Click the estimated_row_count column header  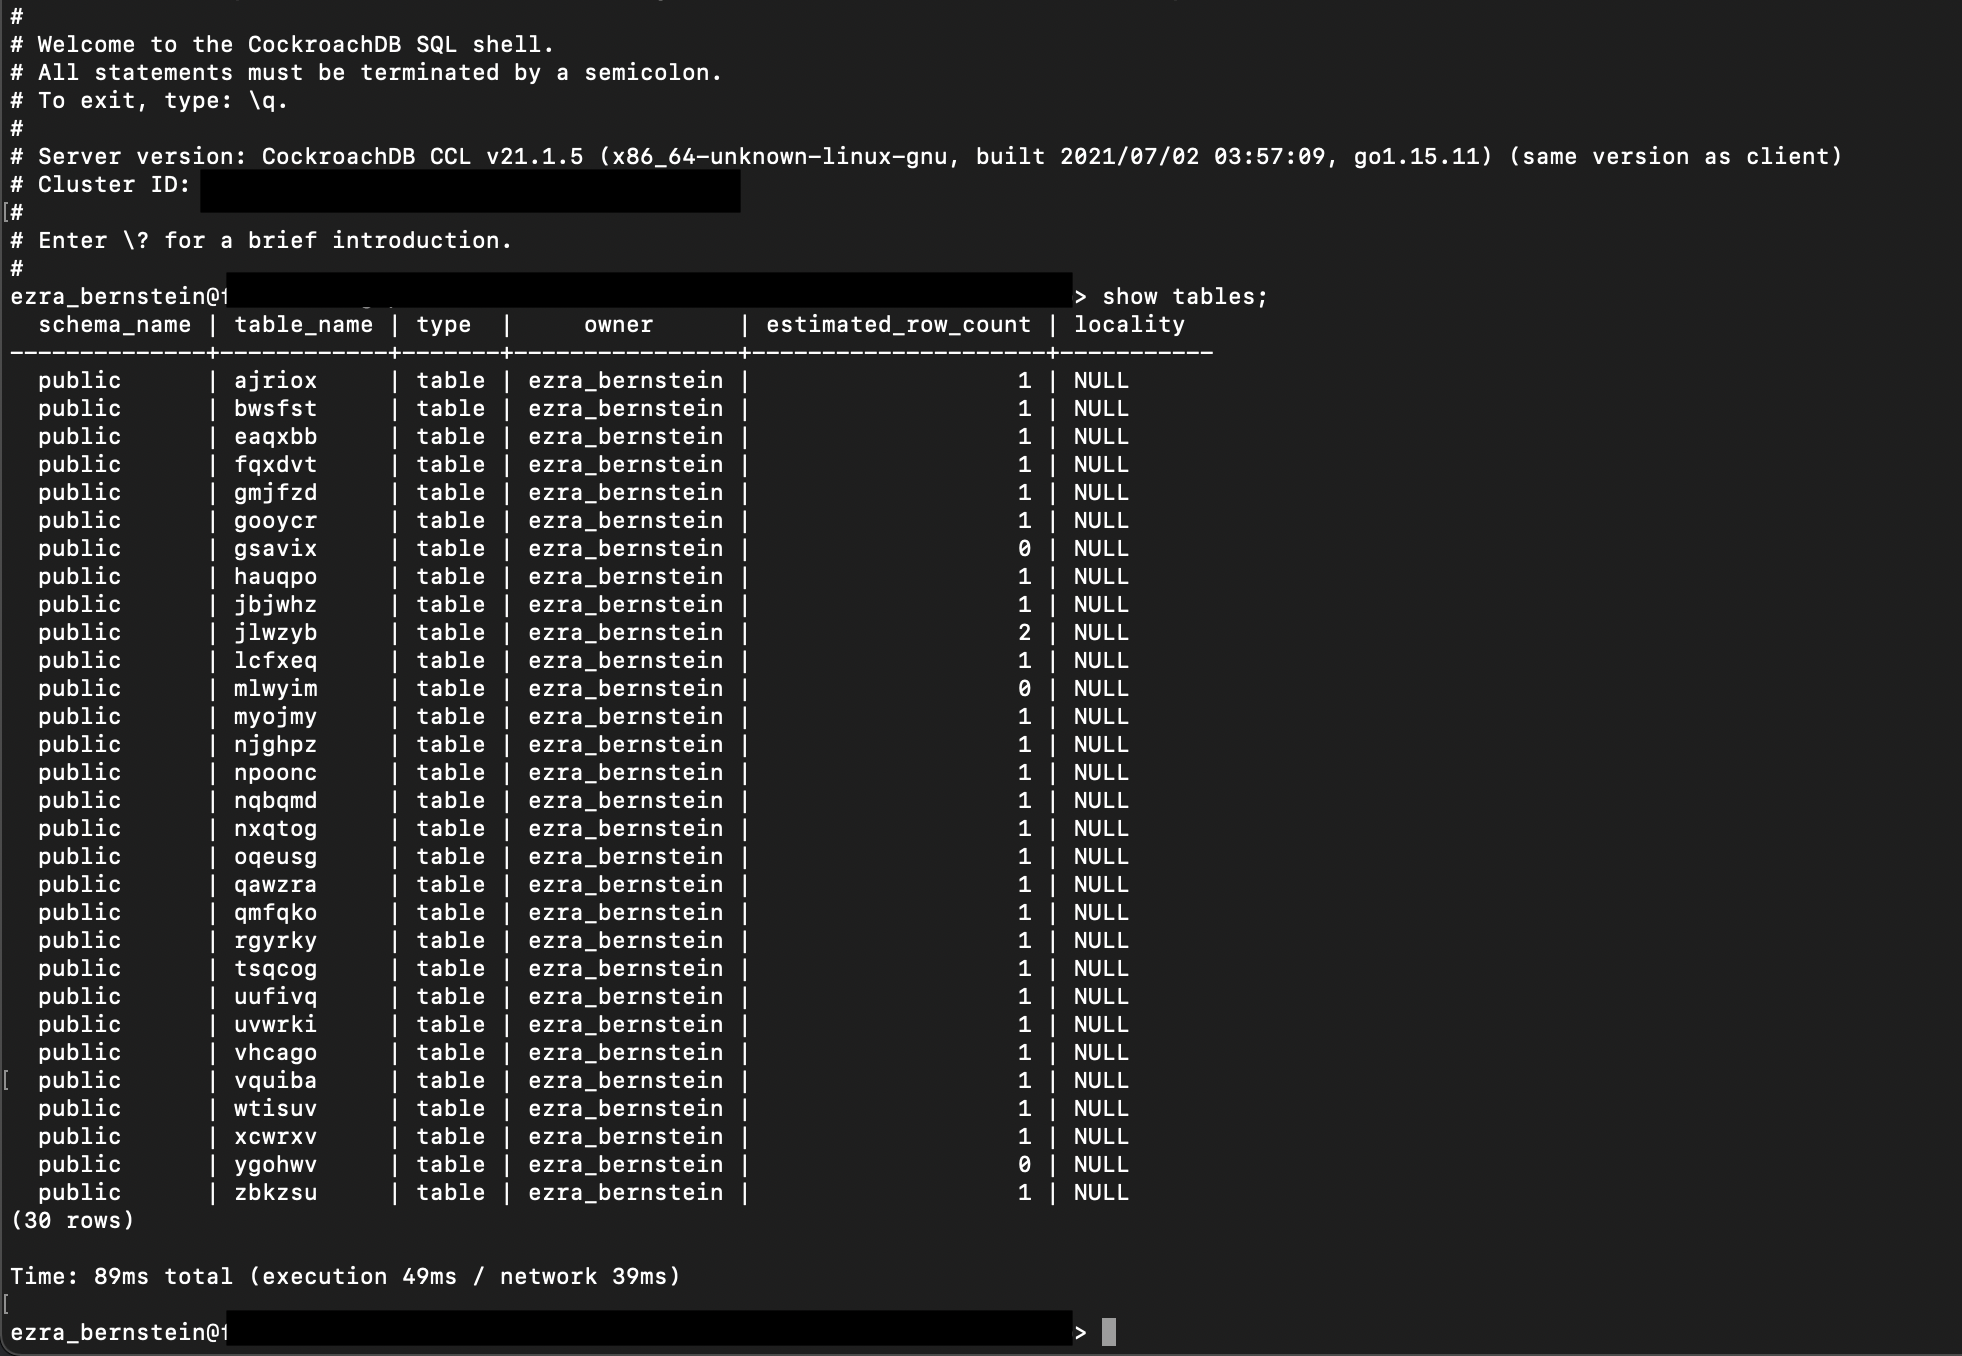point(898,325)
